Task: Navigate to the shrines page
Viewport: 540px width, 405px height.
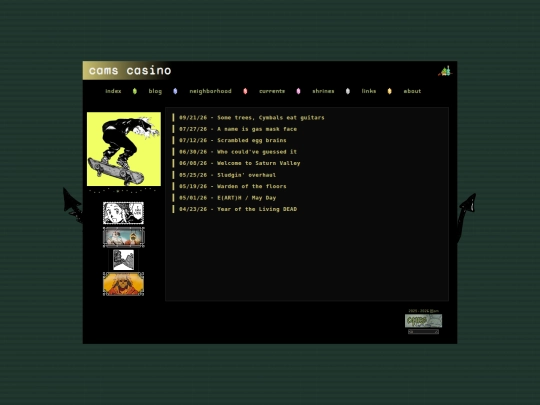Action: pyautogui.click(x=323, y=91)
